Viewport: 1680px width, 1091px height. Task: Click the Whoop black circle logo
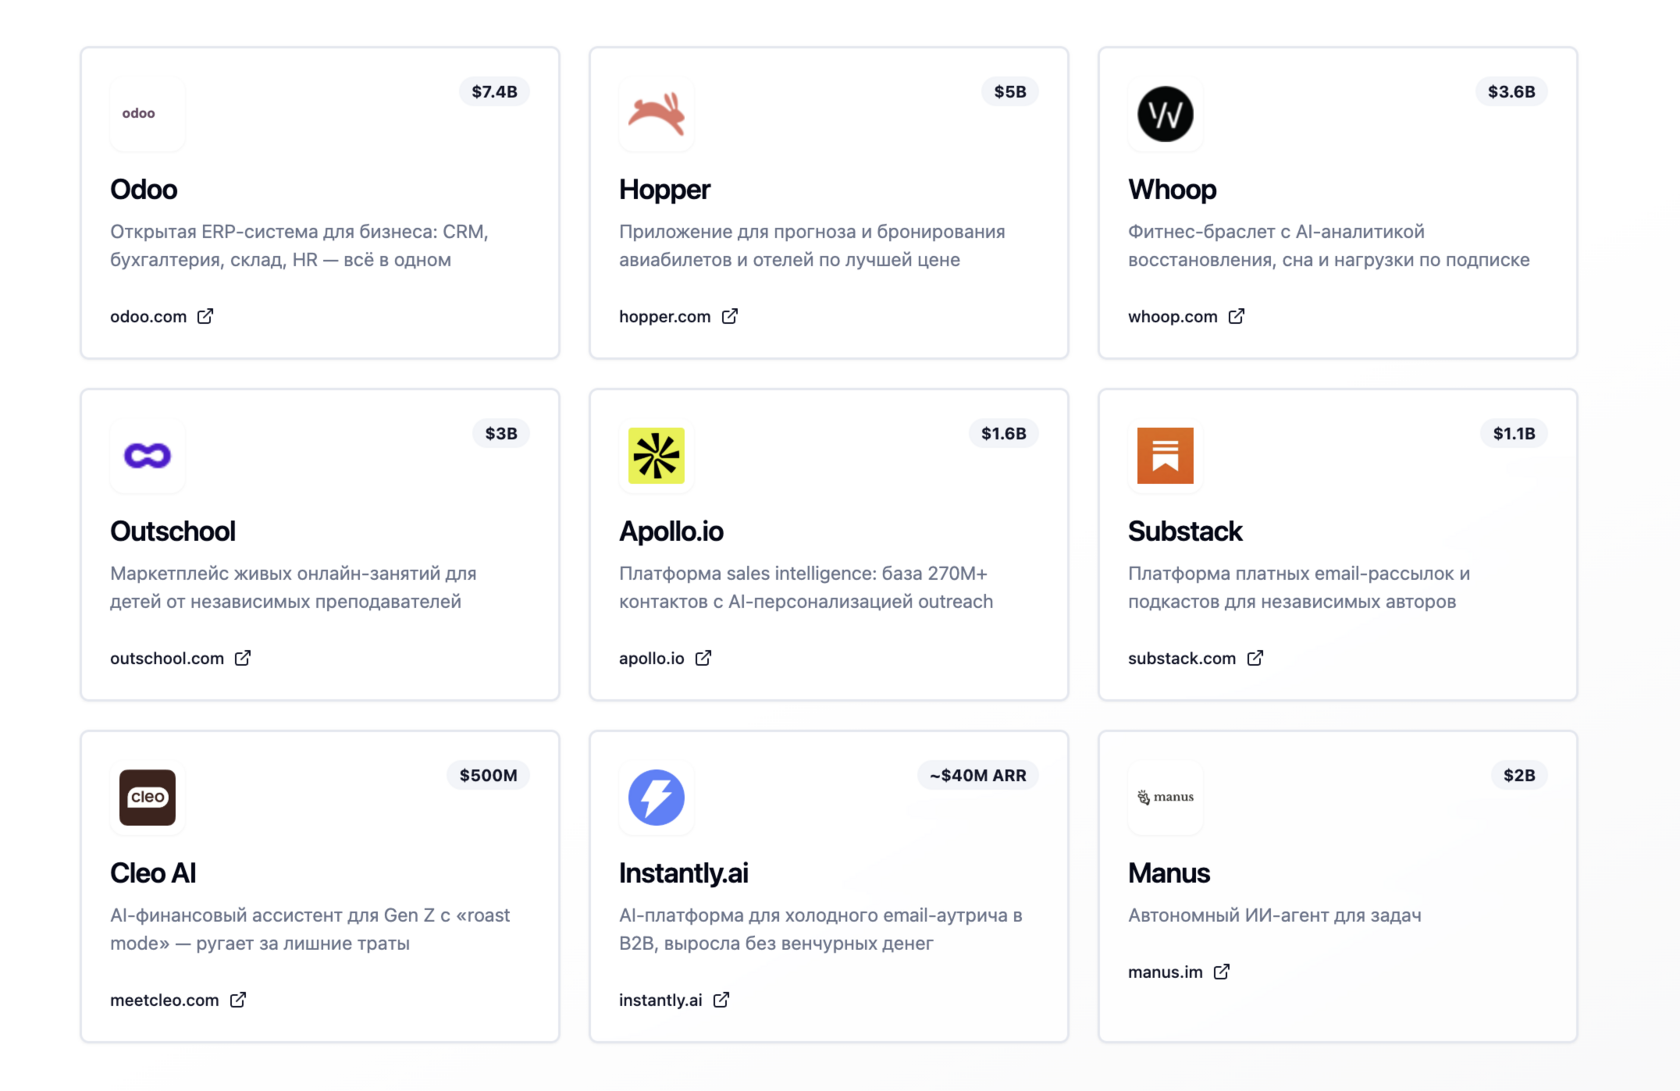point(1165,114)
